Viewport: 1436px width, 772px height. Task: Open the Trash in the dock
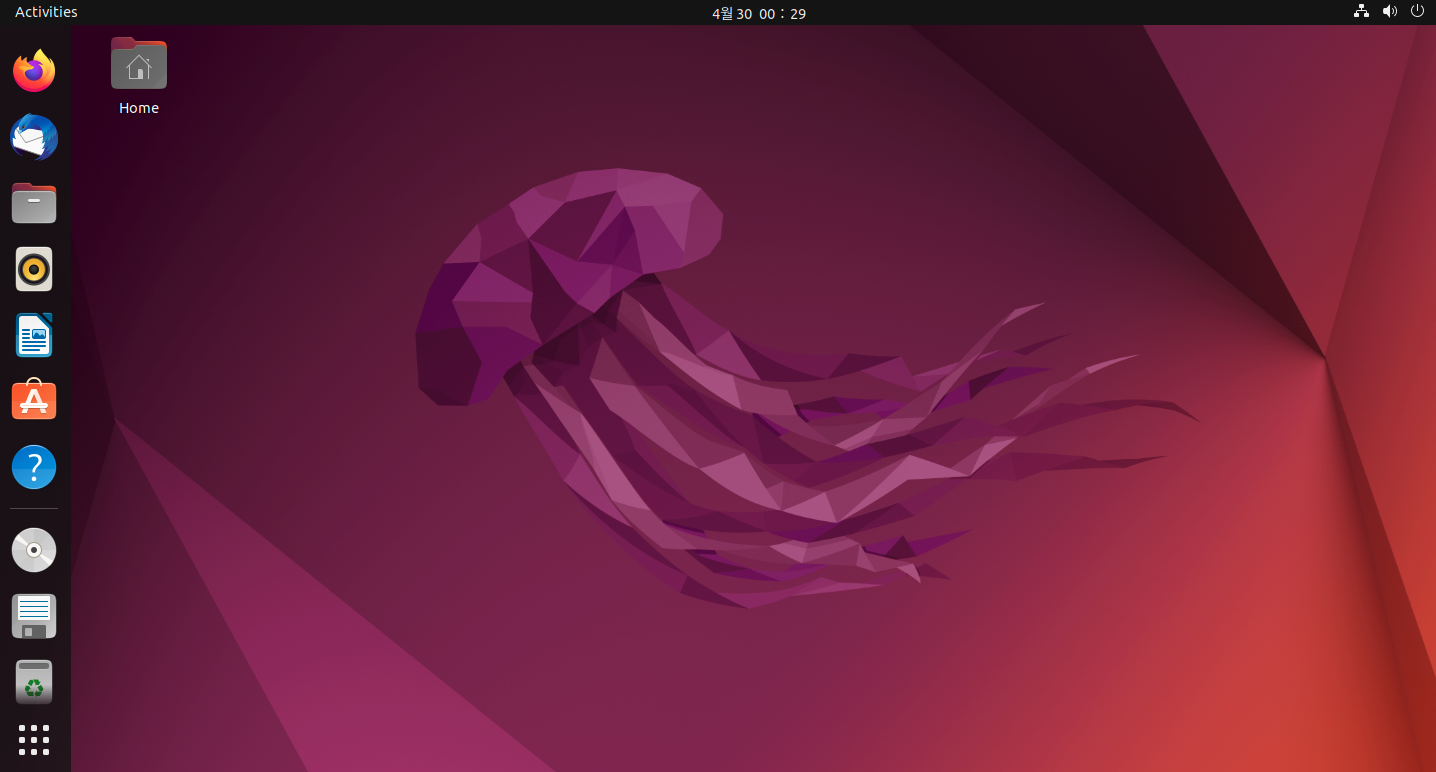34,682
